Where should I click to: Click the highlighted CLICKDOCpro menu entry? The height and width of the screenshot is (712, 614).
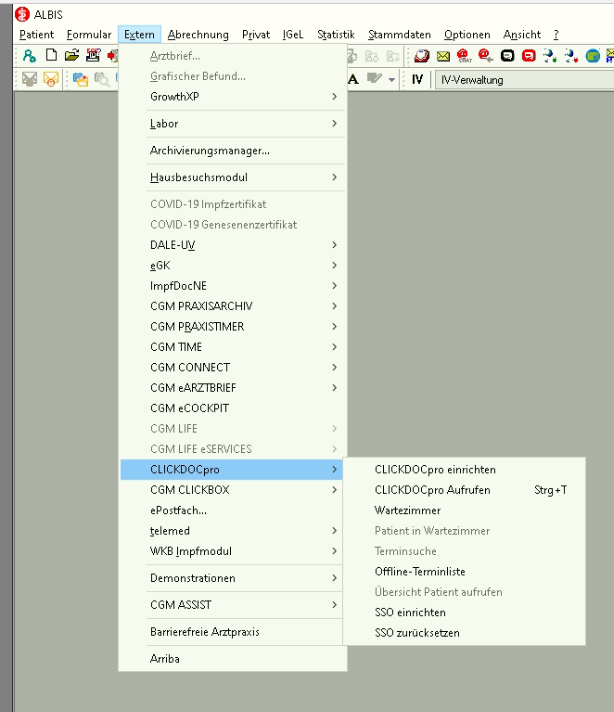point(233,470)
